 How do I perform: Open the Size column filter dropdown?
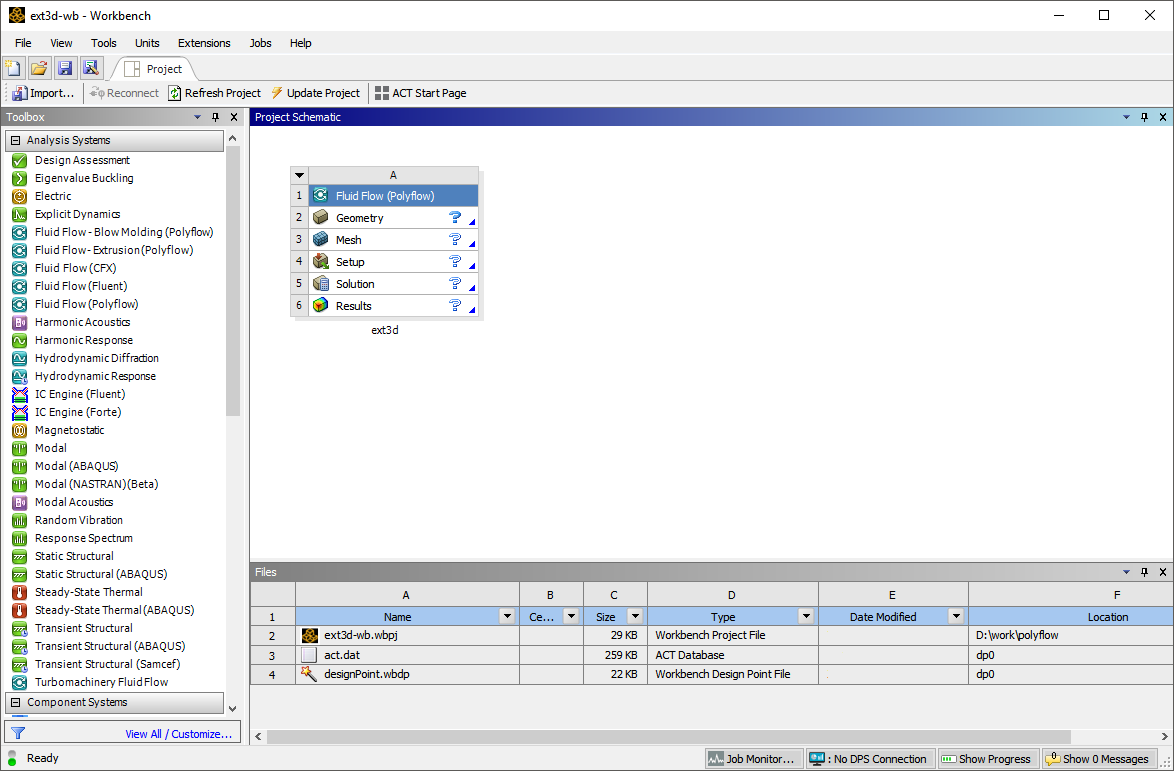(635, 617)
